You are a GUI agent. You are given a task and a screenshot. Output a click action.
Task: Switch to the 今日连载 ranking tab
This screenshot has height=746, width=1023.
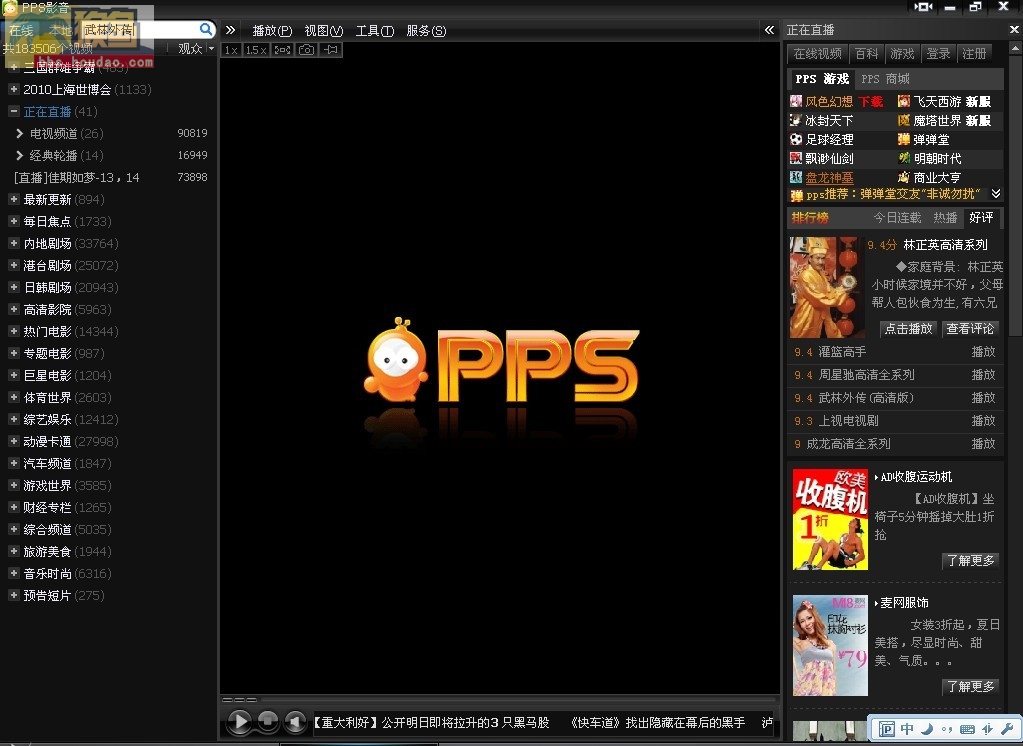(x=897, y=217)
